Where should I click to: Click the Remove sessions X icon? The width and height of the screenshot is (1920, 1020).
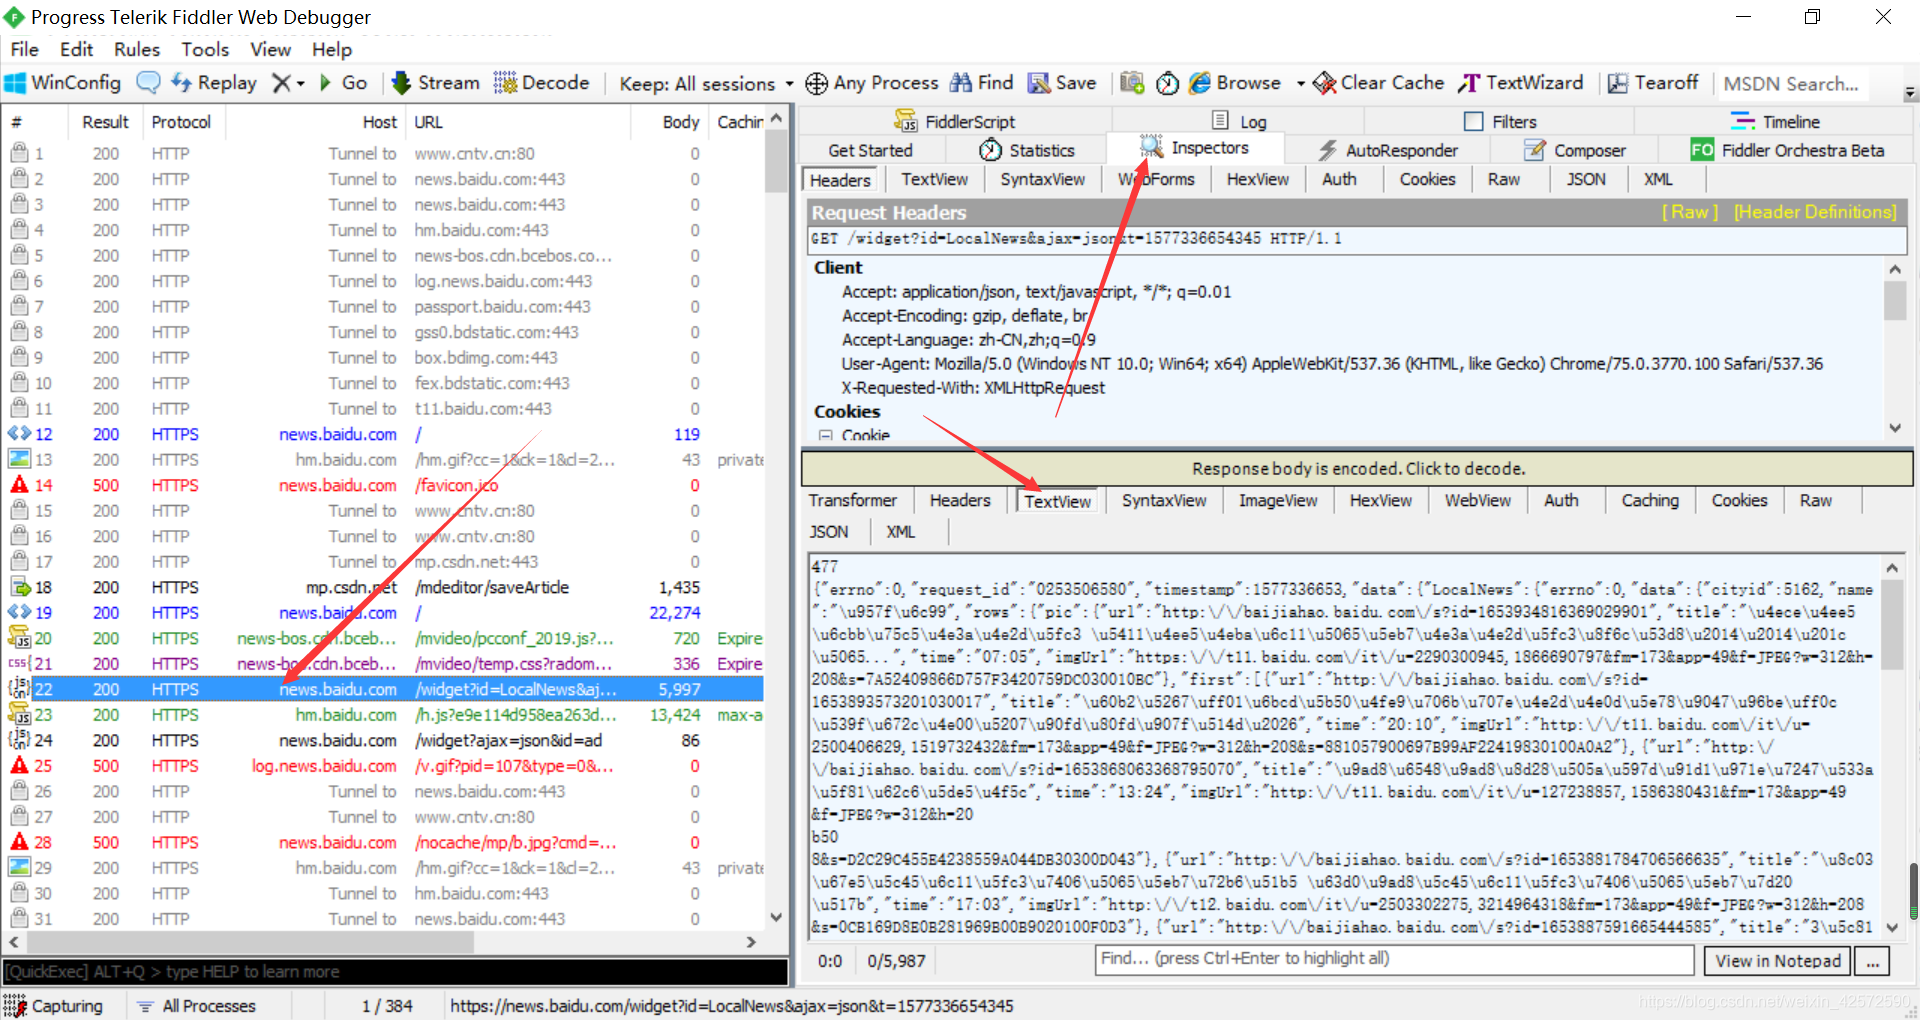pyautogui.click(x=282, y=83)
